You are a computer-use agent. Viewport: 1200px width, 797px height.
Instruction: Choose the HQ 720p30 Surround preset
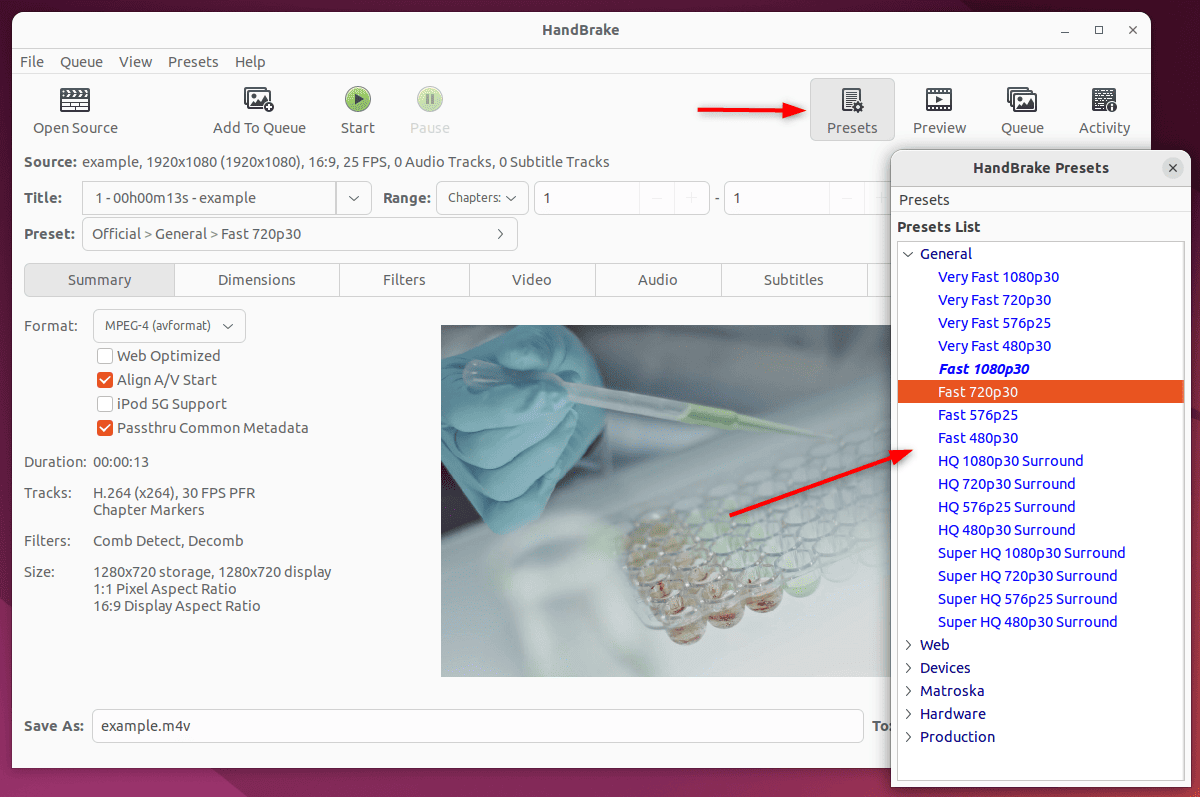coord(1006,483)
